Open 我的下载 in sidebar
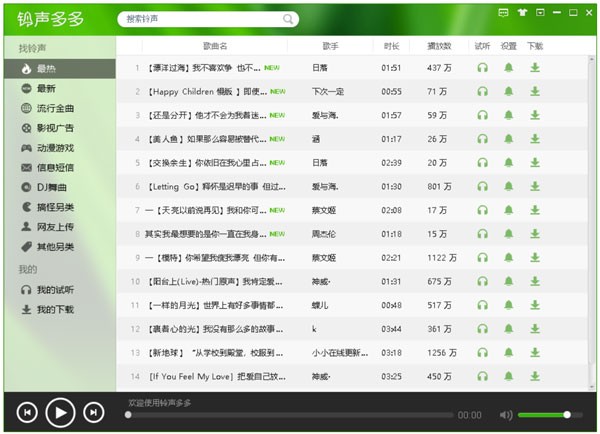Viewport: 600px width, 434px height. 55,309
